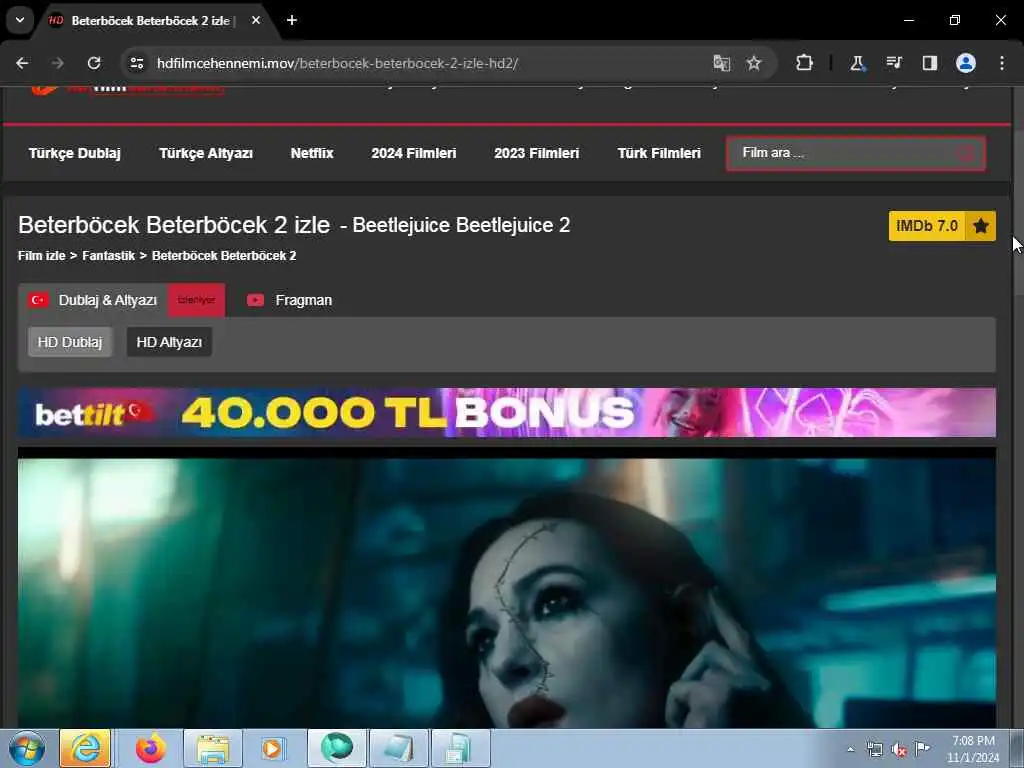Open the media controls icon
The image size is (1024, 768).
click(x=893, y=63)
